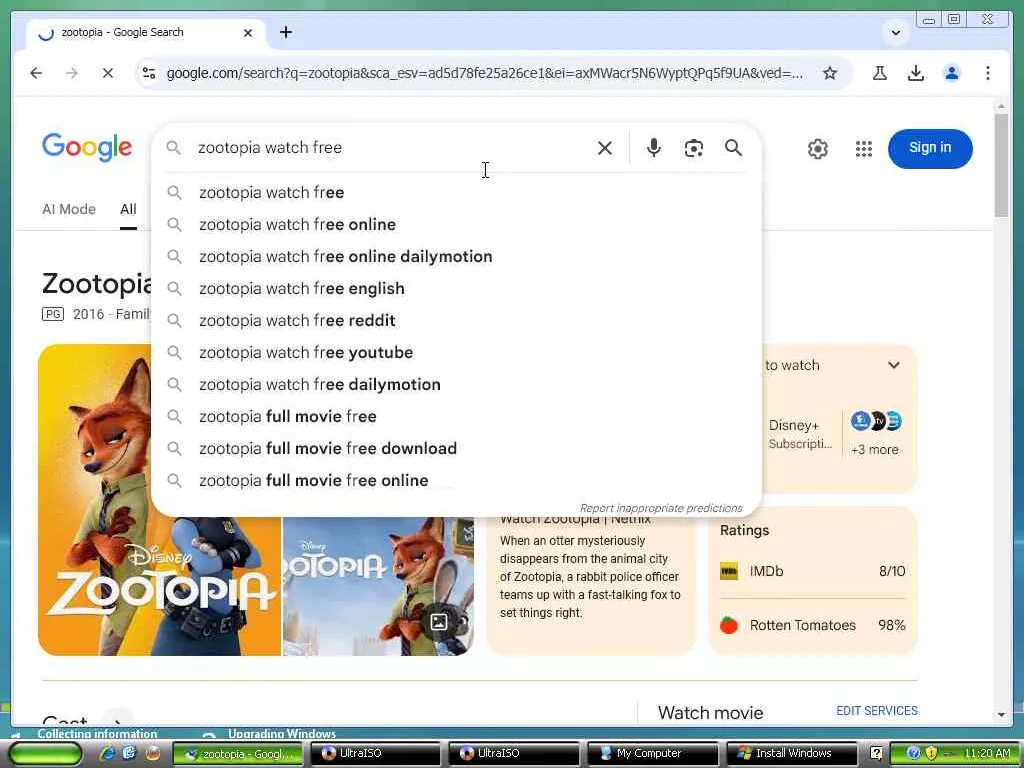Click the Windows Start button

[x=45, y=754]
